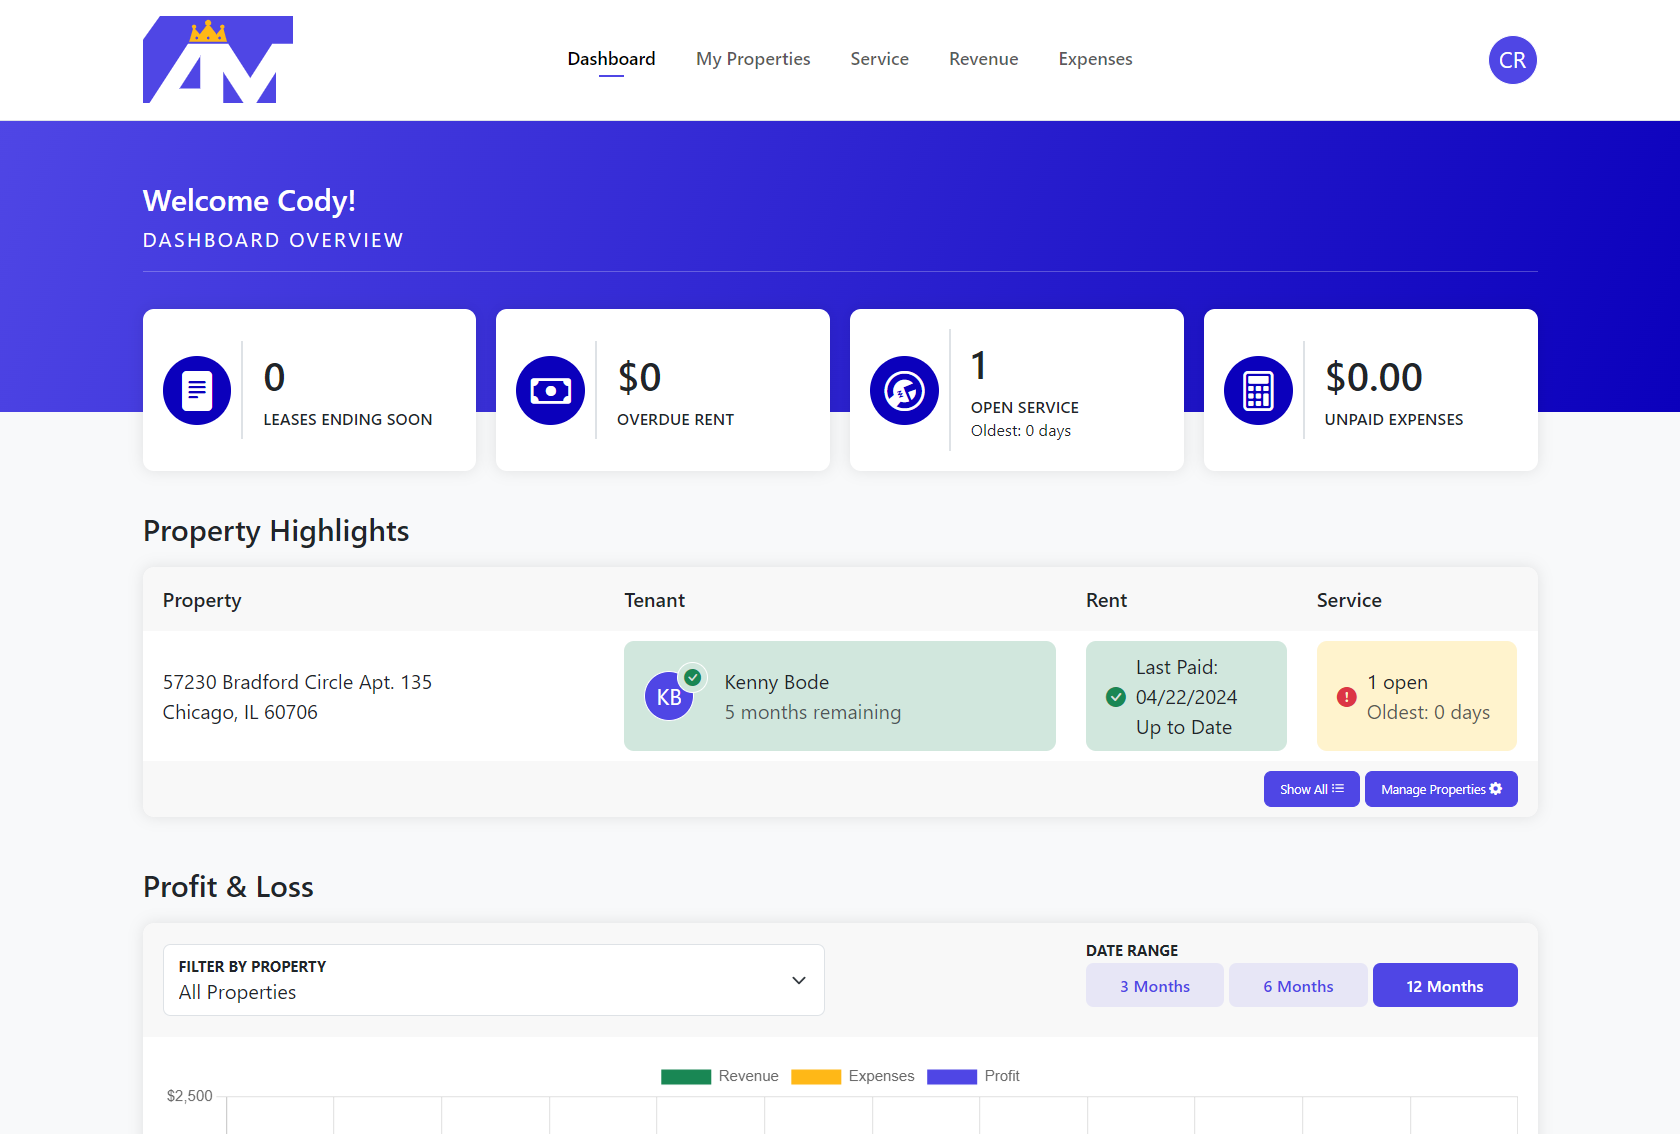Click the KB tenant avatar
Screen dimensions: 1680x1134
(669, 697)
